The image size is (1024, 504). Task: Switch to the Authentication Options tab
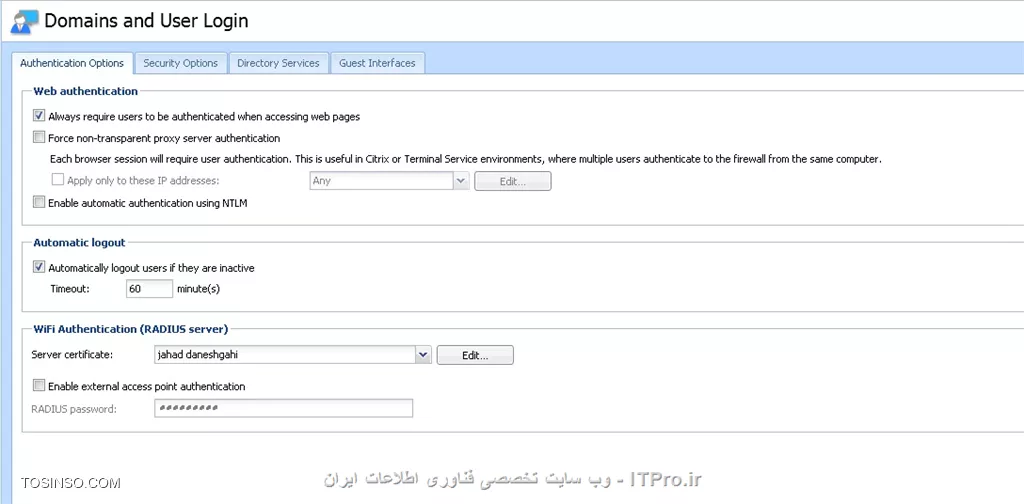72,63
